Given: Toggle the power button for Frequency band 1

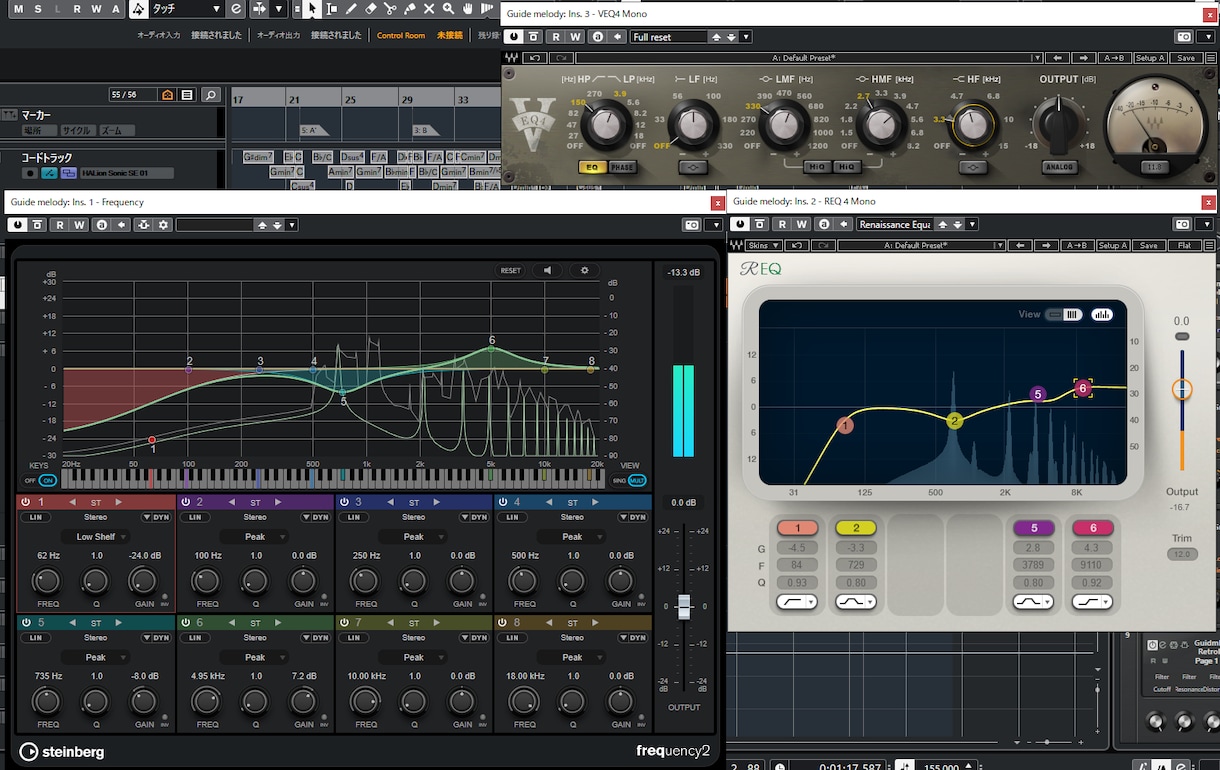Looking at the screenshot, I should (x=27, y=502).
